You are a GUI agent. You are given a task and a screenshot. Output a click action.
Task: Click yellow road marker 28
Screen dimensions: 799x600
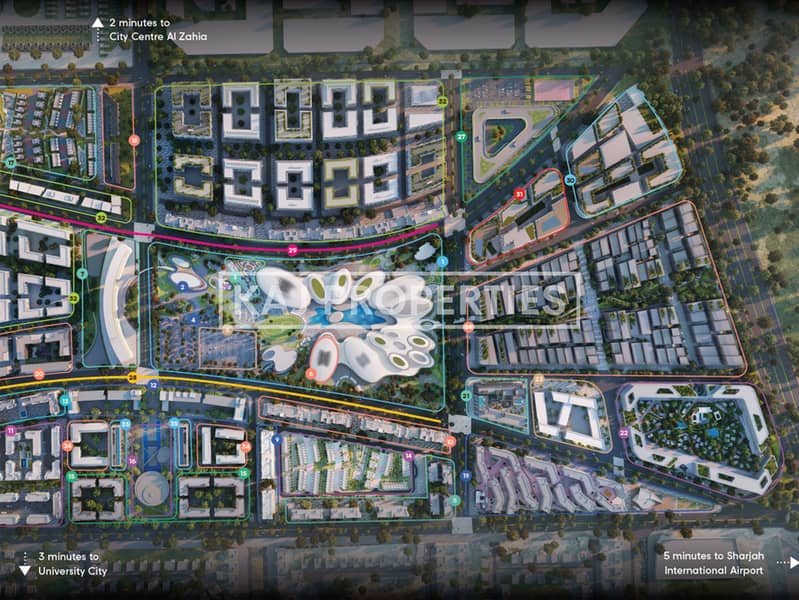click(x=132, y=378)
